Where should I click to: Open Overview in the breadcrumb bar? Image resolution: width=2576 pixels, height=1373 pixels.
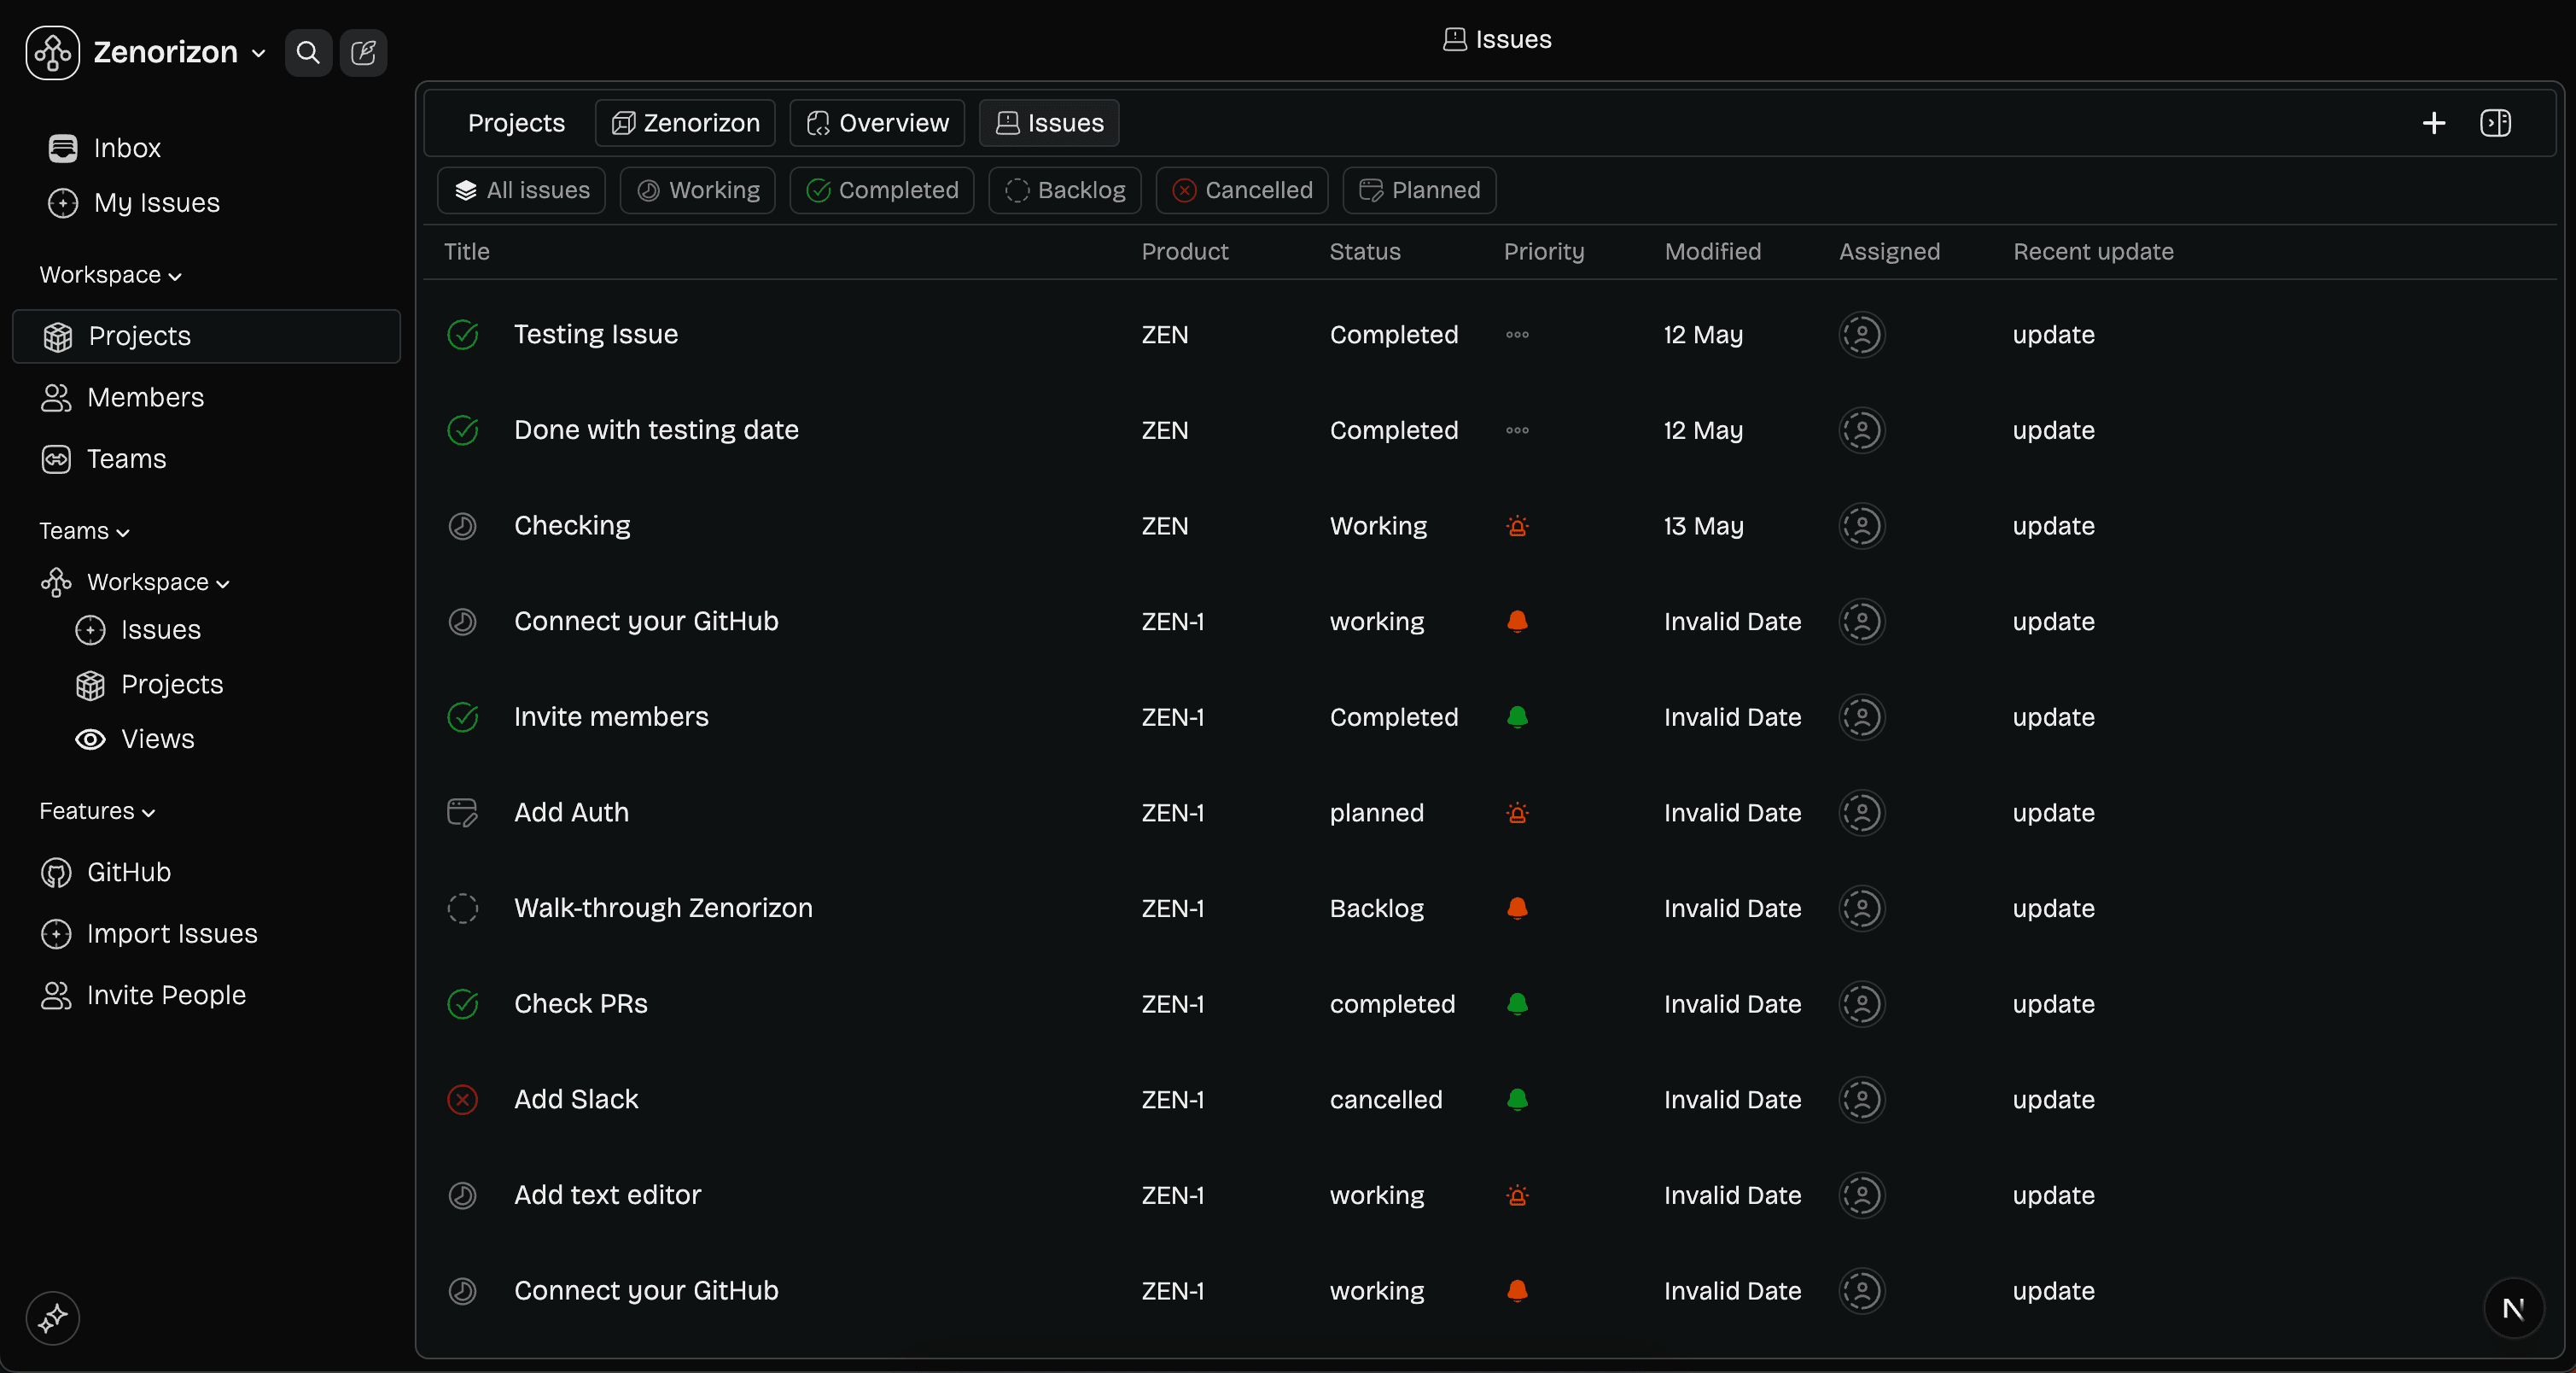(x=877, y=123)
